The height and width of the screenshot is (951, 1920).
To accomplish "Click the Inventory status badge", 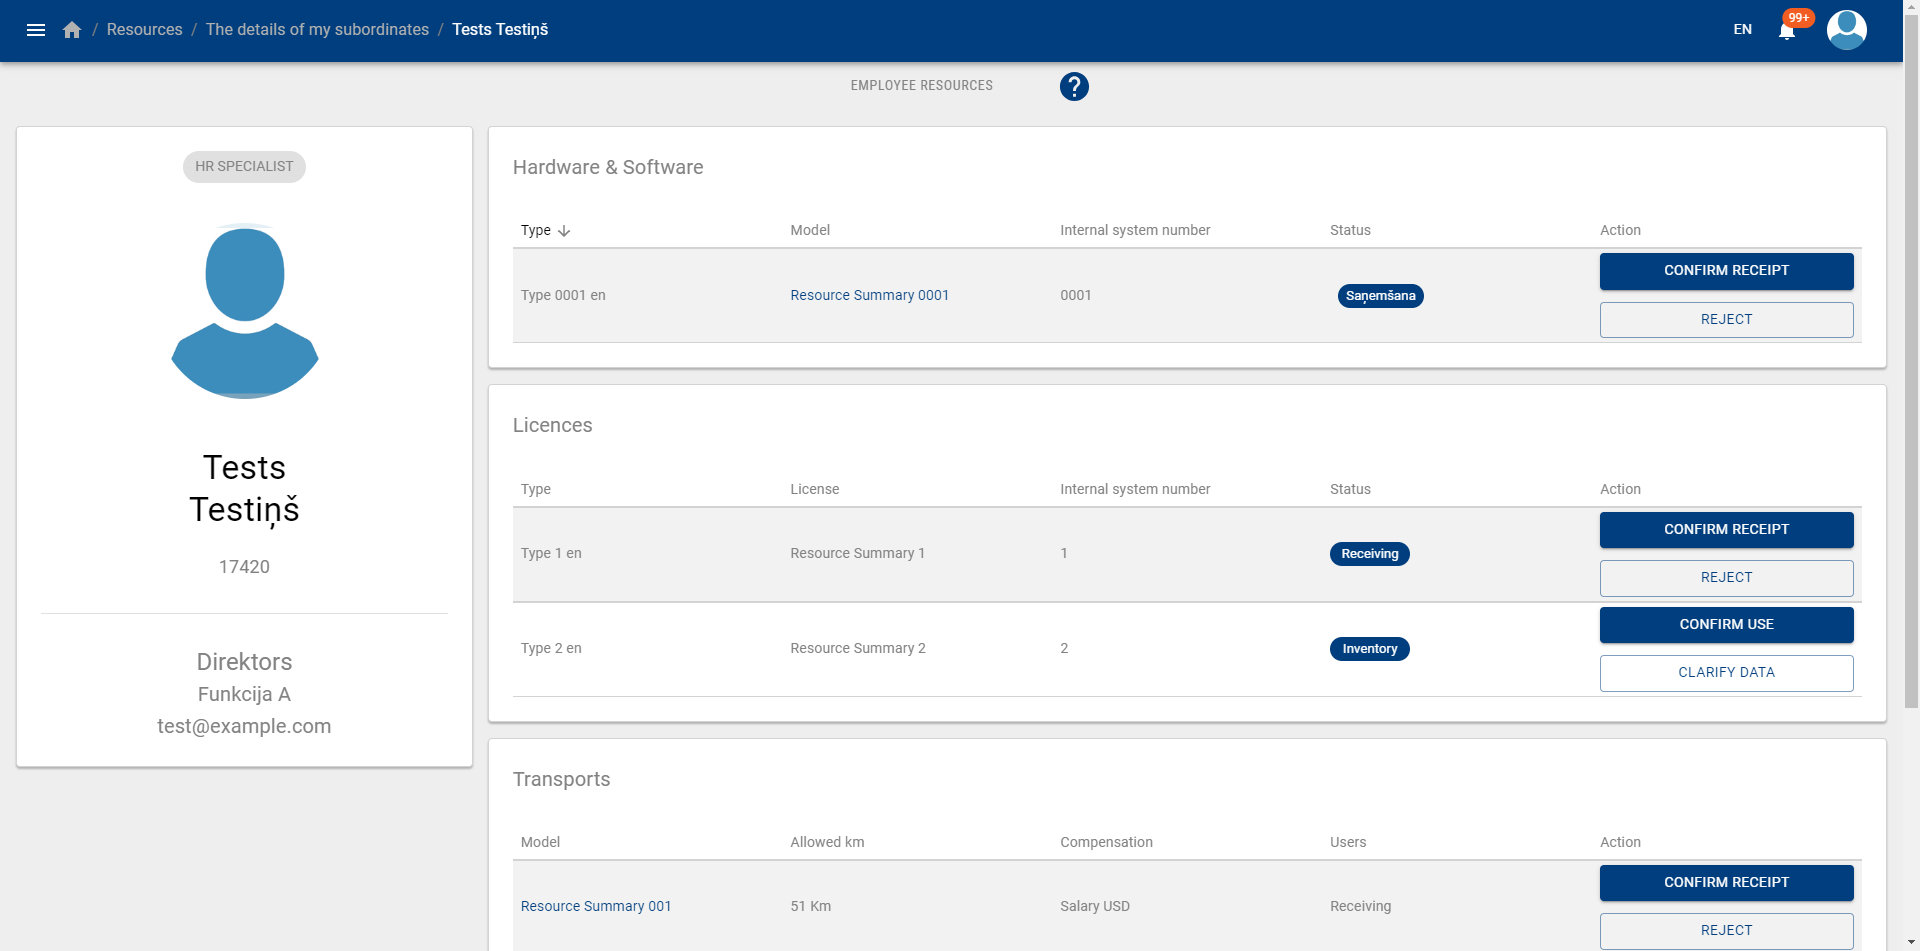I will [1369, 649].
